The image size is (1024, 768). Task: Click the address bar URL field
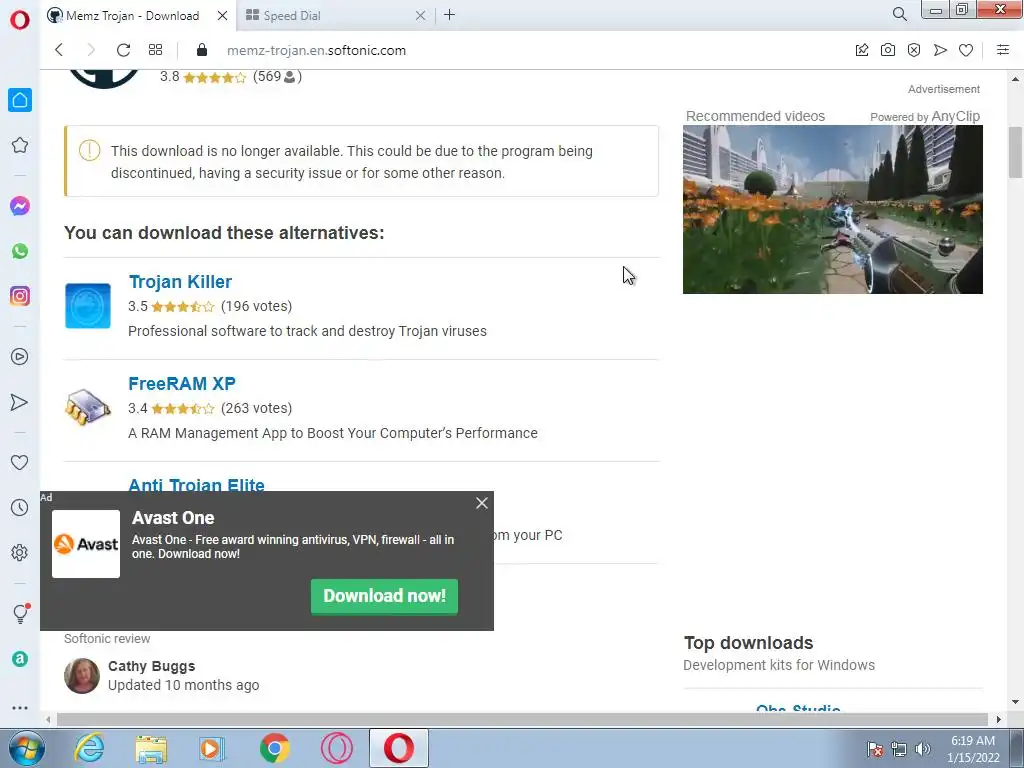[x=316, y=50]
